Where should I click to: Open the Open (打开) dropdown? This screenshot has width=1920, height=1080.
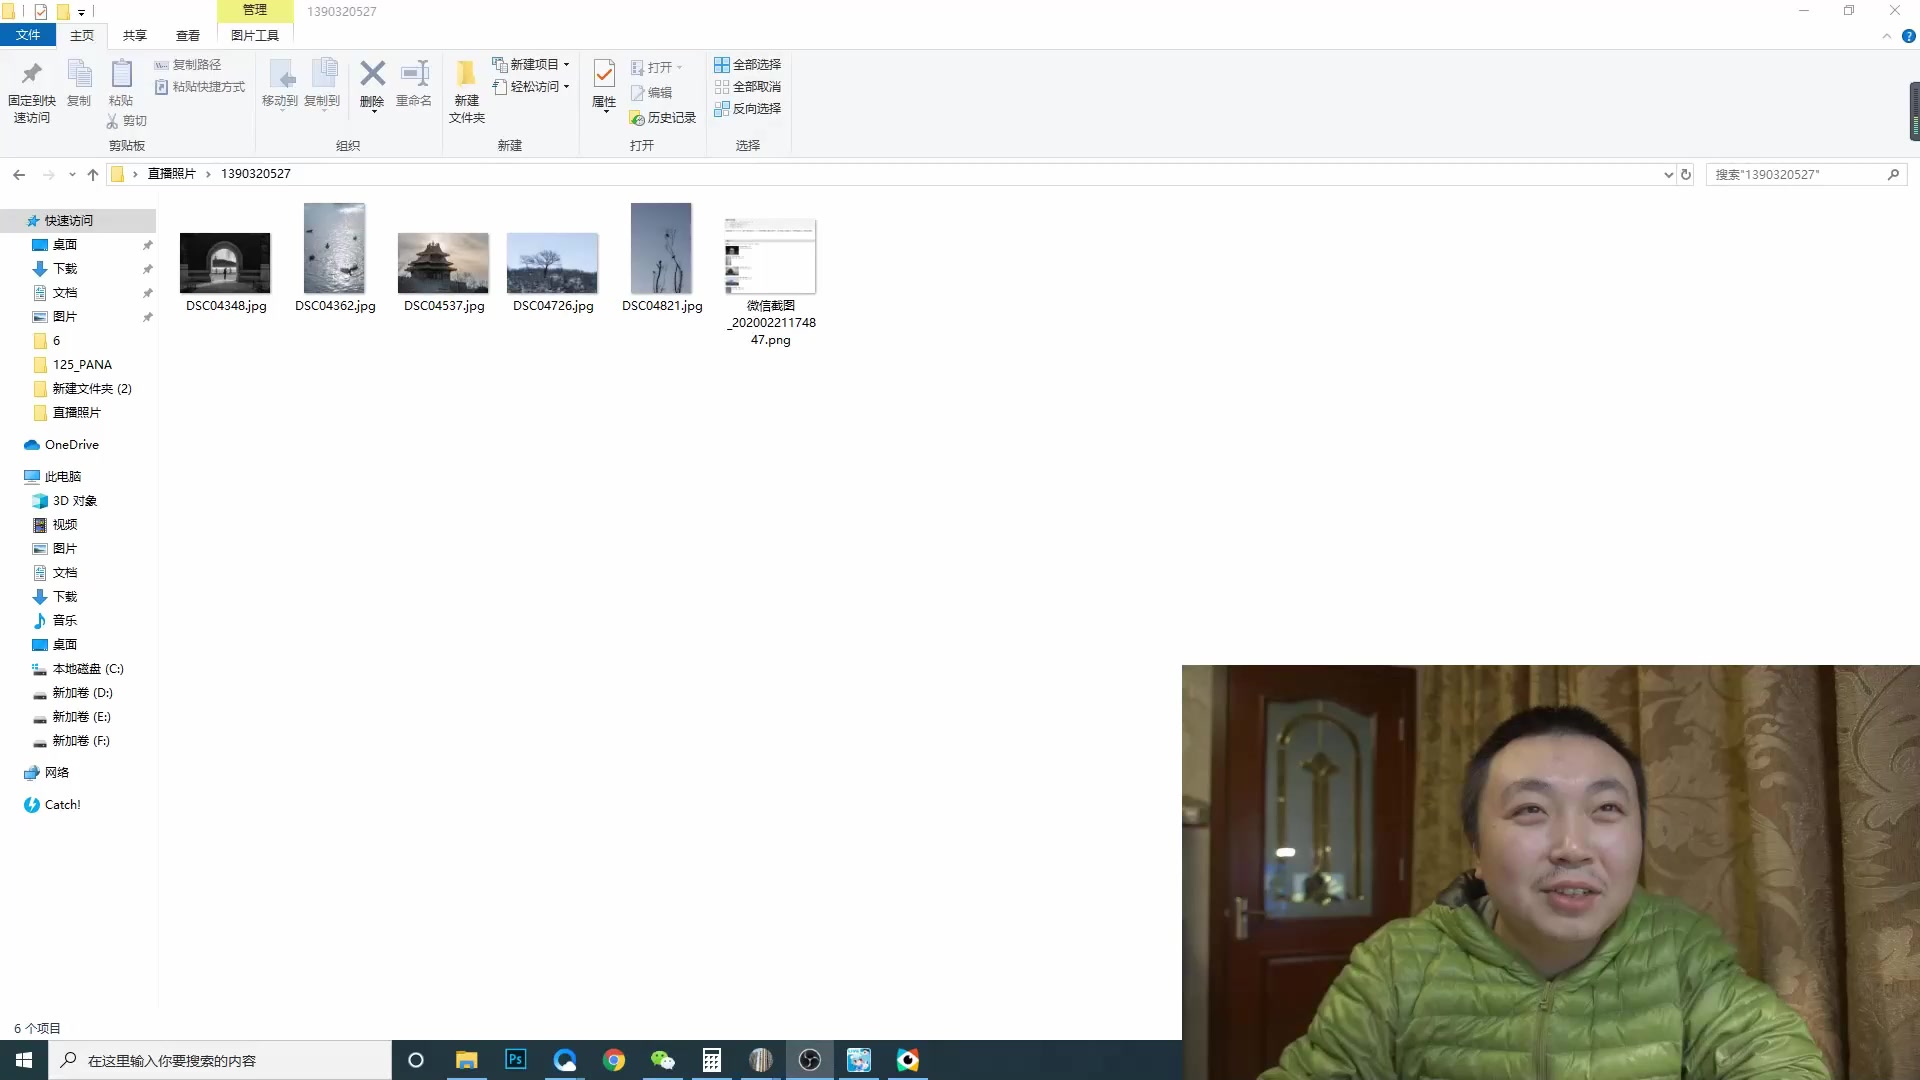[x=656, y=67]
